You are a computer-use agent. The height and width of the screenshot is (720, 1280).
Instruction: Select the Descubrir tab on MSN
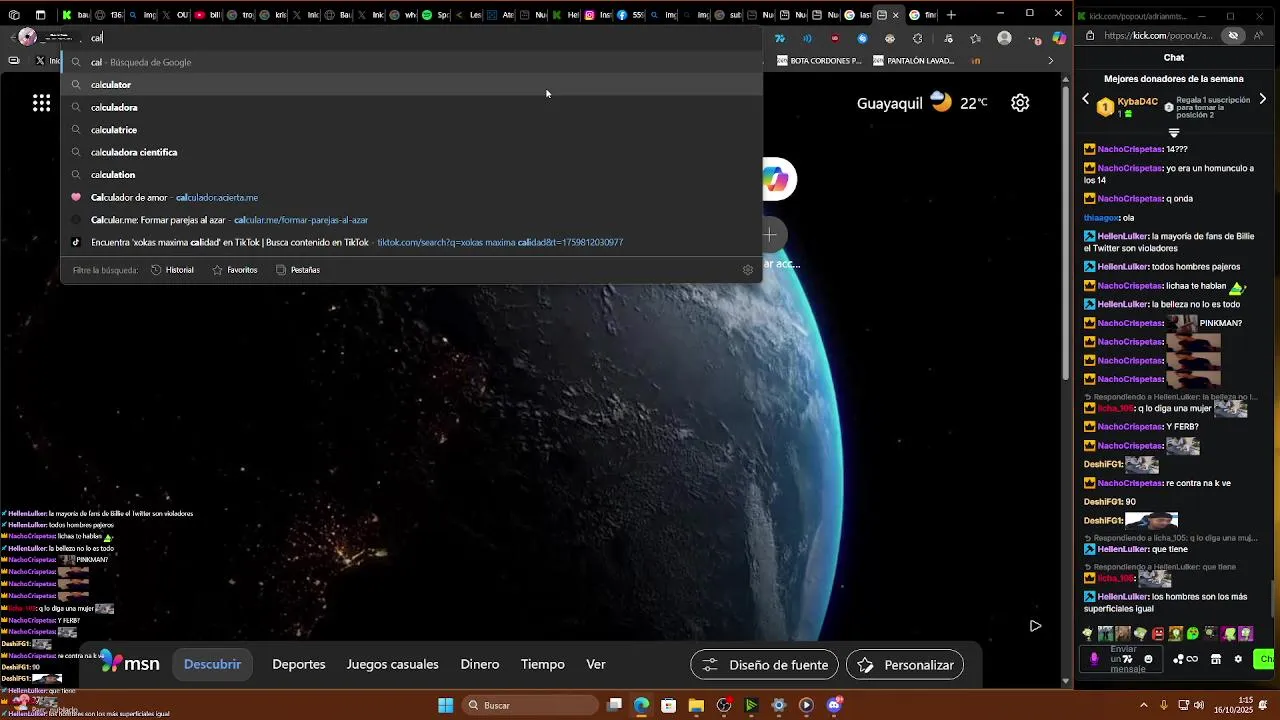tap(212, 665)
